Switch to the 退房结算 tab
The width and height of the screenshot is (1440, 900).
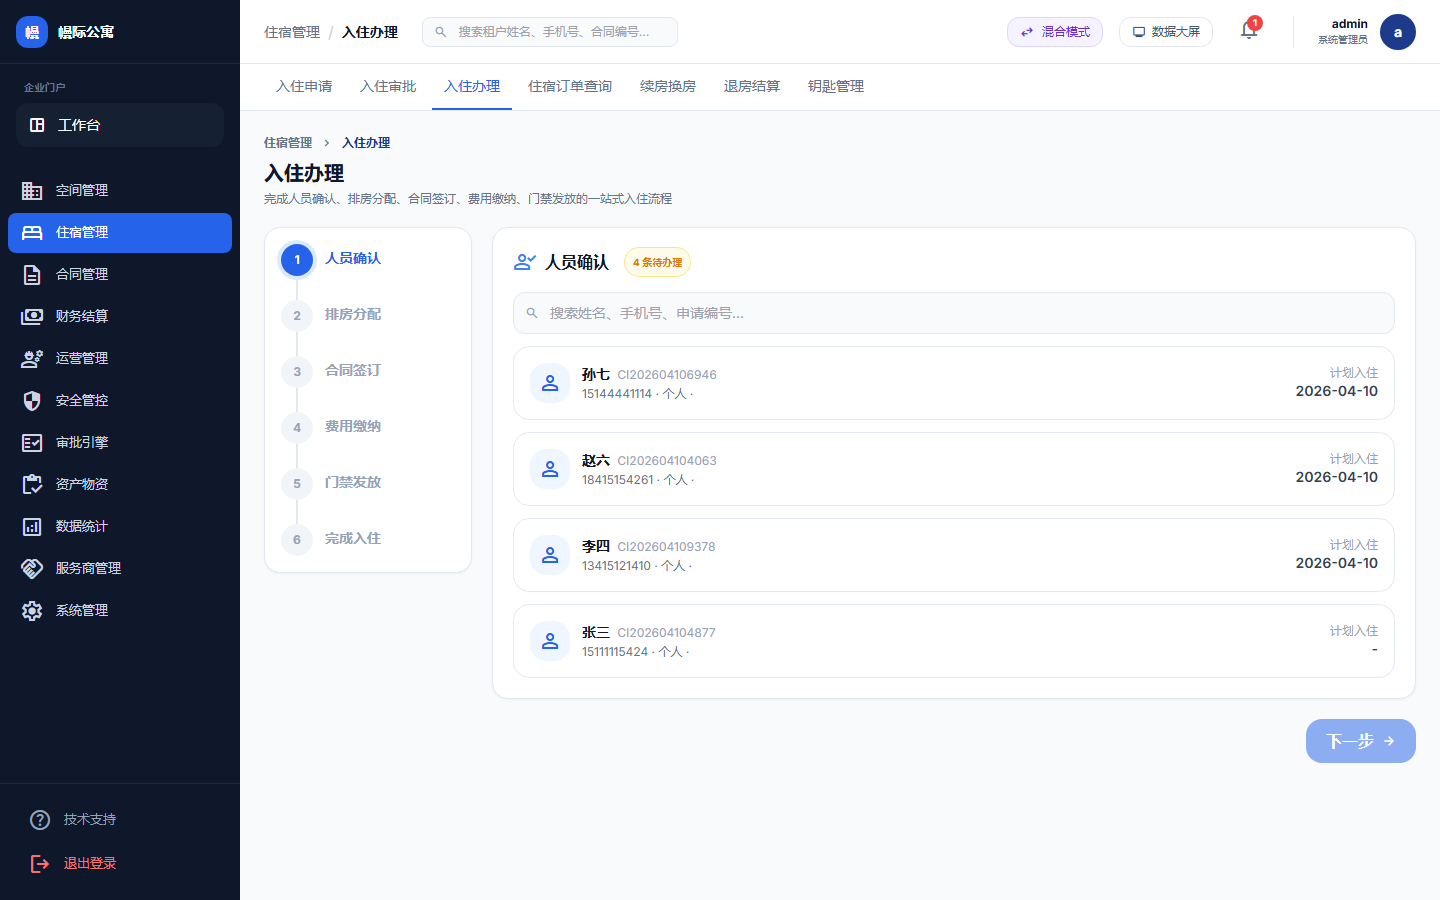[751, 86]
